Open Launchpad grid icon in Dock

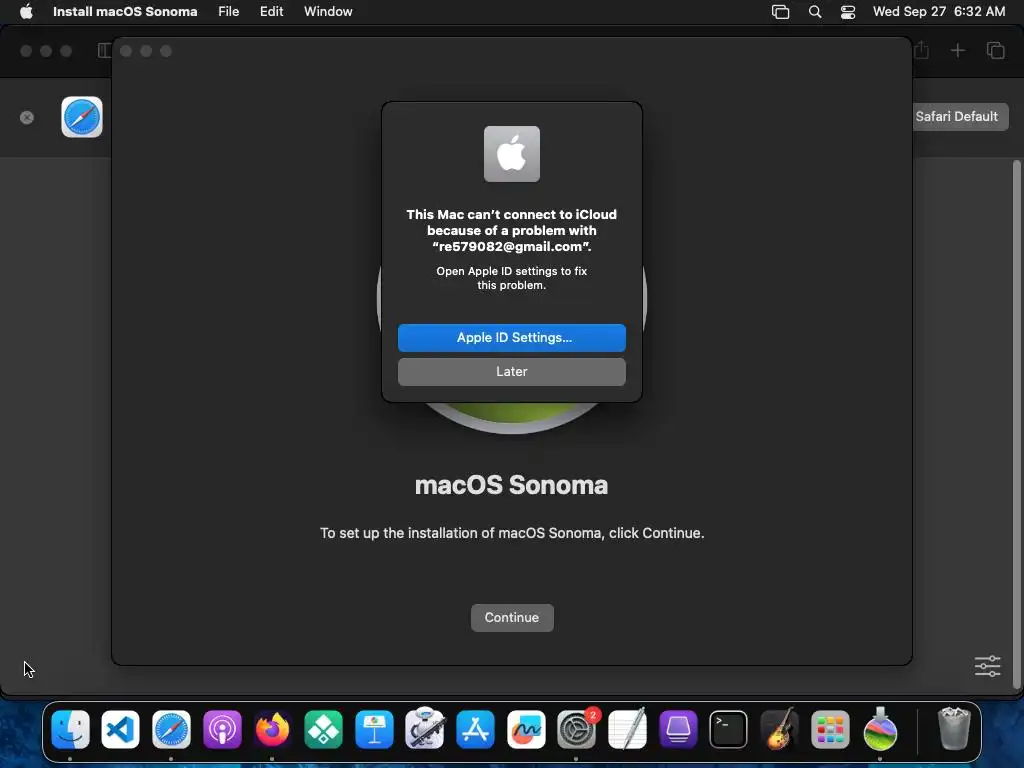[829, 729]
